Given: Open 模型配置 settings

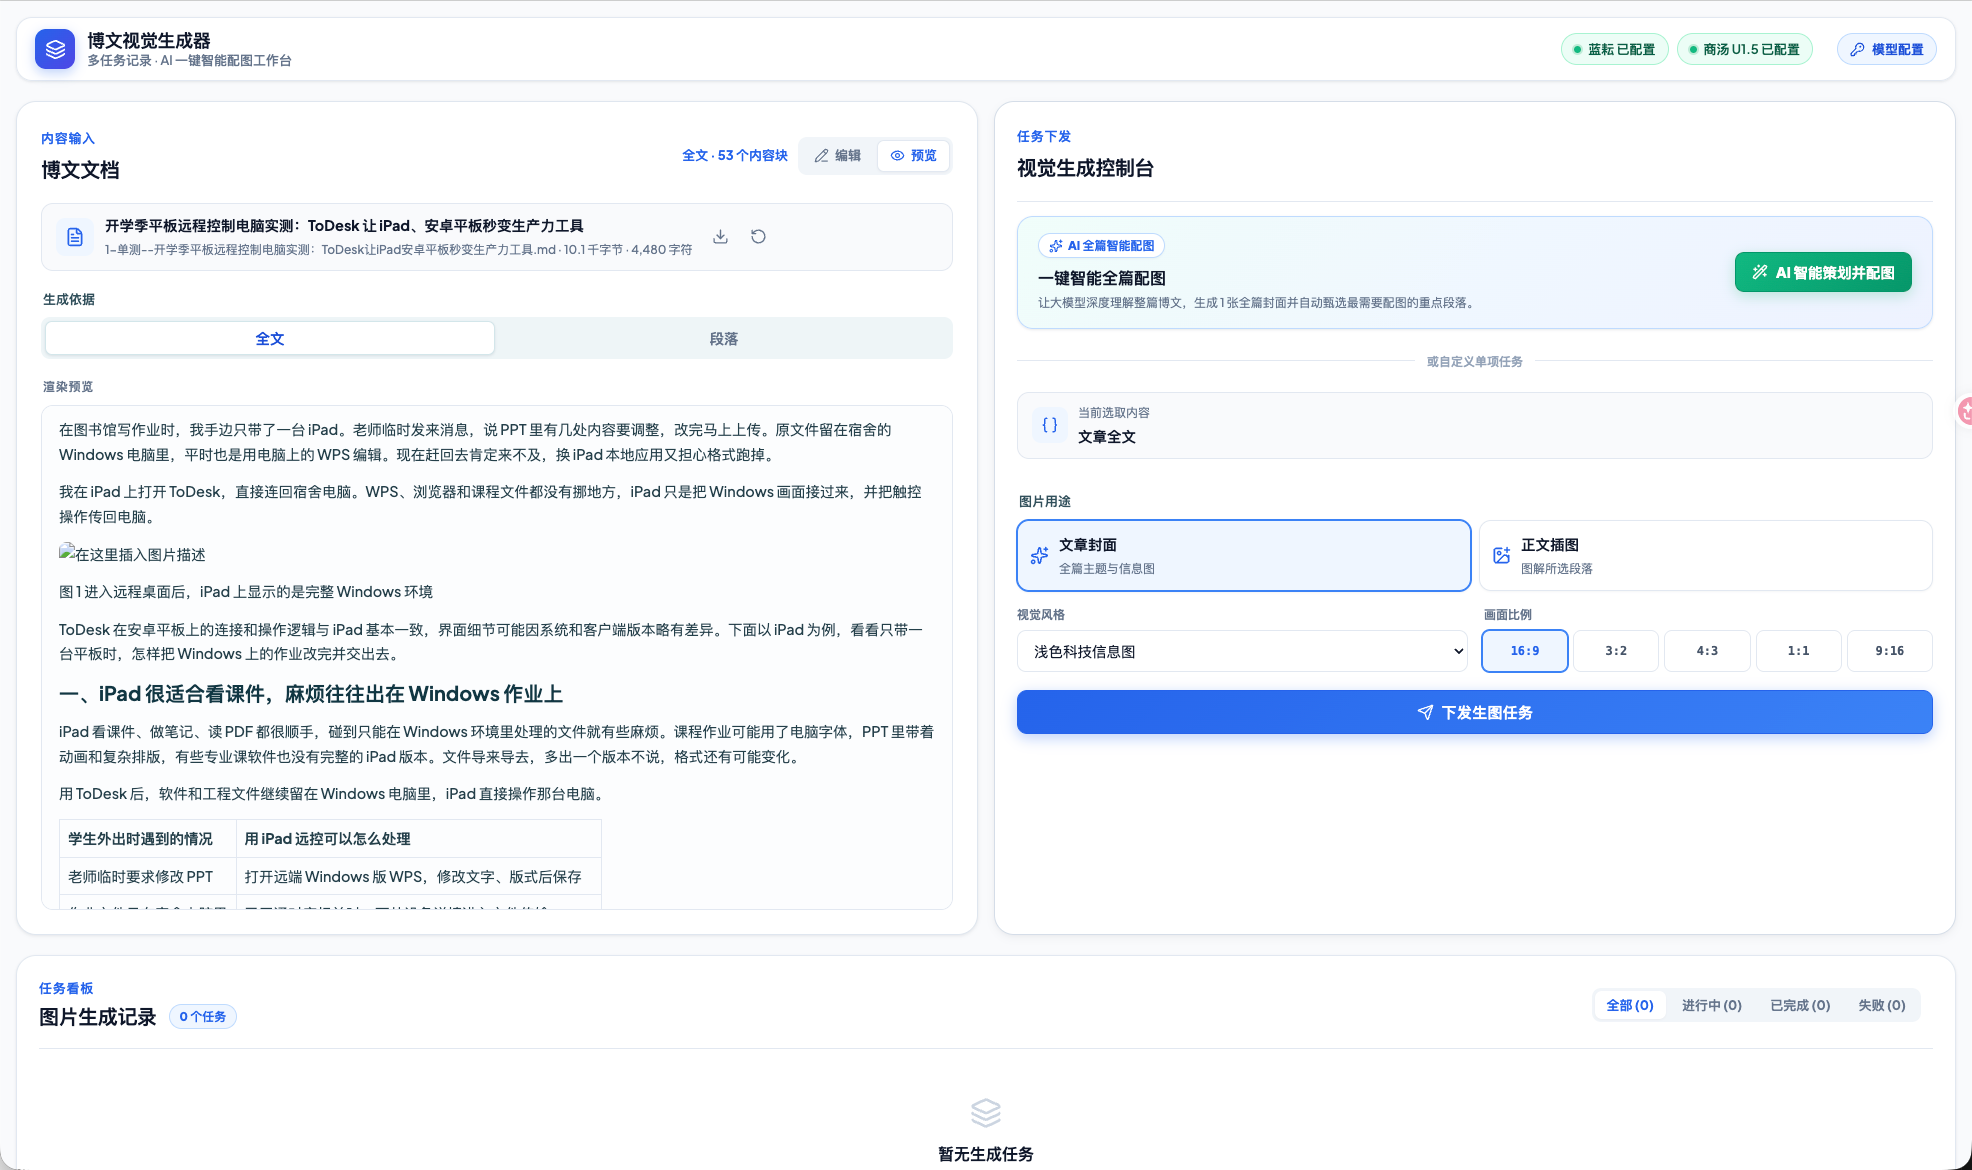Looking at the screenshot, I should pyautogui.click(x=1887, y=49).
